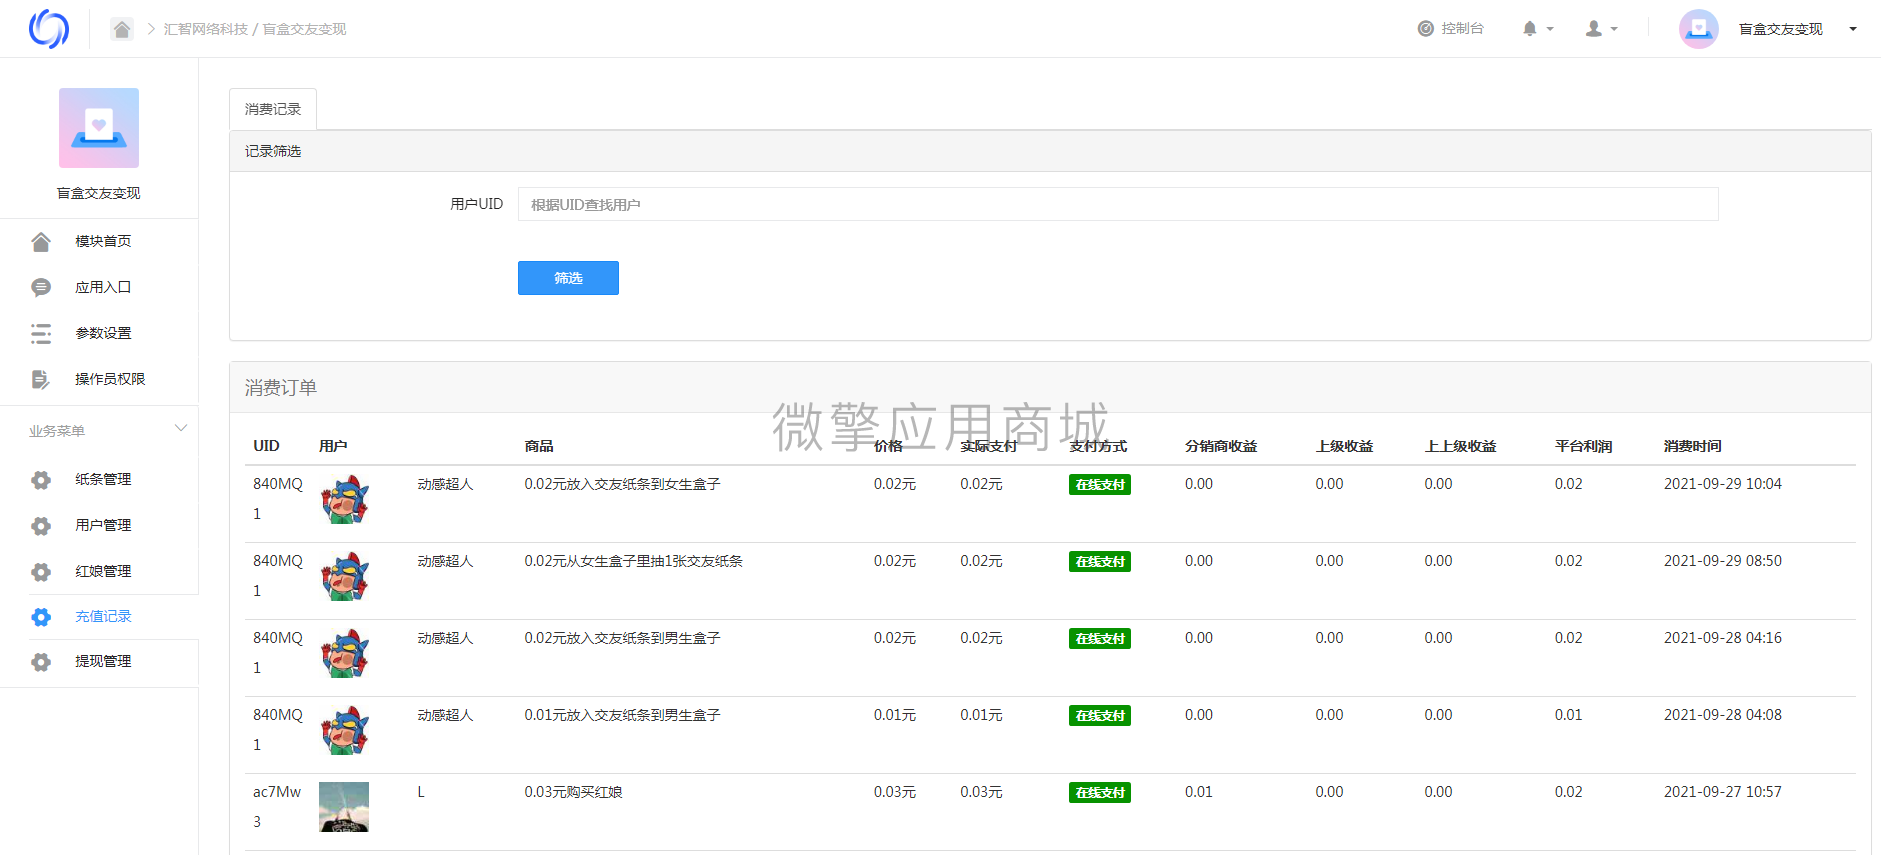Click 盲盒交友变现 breadcrumb link
This screenshot has width=1881, height=855.
(x=304, y=29)
